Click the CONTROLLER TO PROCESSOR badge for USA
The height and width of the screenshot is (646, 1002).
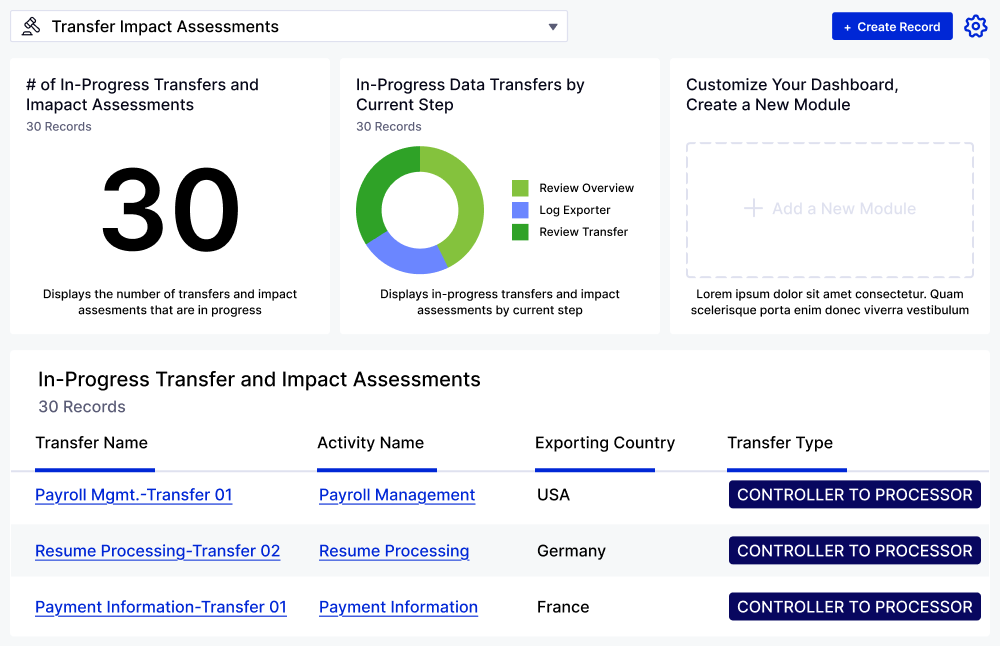[854, 495]
